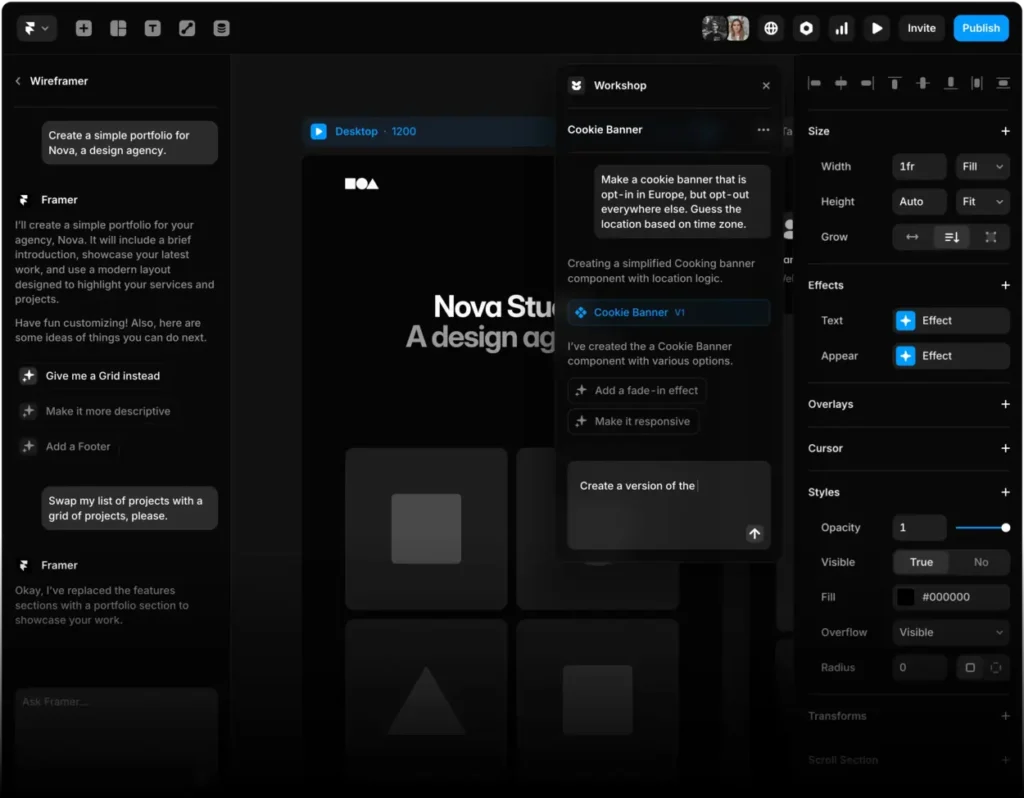Select the Cookie Banner V1 component

pyautogui.click(x=668, y=313)
